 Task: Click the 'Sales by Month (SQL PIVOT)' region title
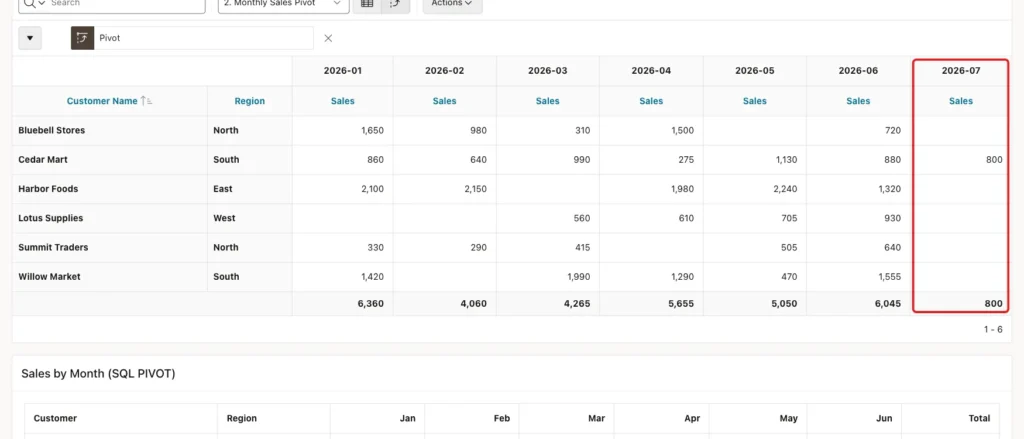click(x=98, y=374)
